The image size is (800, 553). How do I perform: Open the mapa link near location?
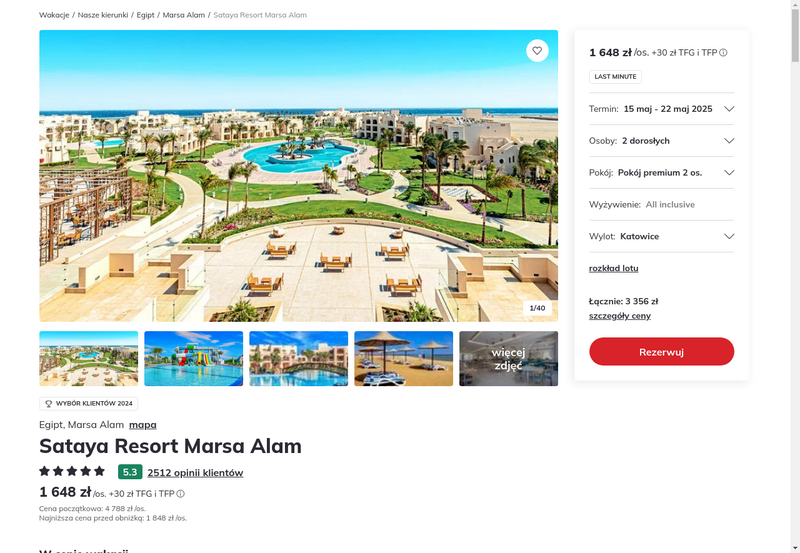tap(143, 425)
